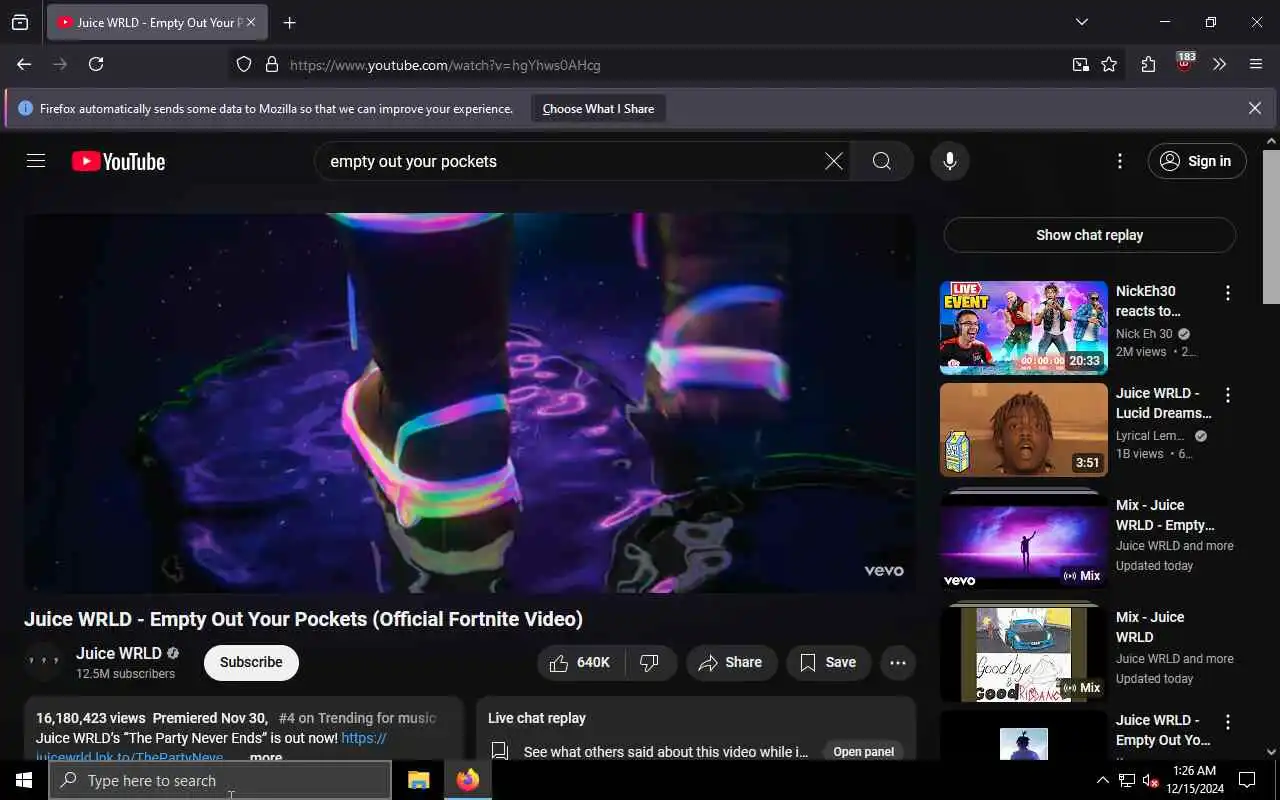The image size is (1280, 800).
Task: Open YouTube settings three-dot menu
Action: click(x=1120, y=161)
